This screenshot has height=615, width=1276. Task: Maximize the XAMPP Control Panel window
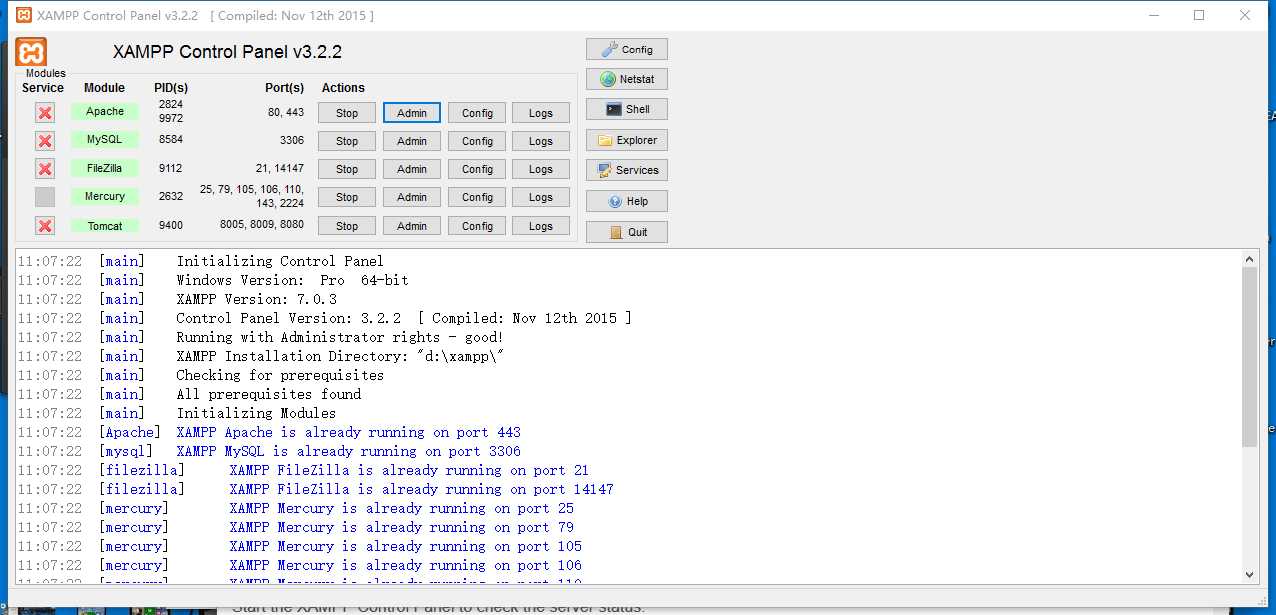1199,15
